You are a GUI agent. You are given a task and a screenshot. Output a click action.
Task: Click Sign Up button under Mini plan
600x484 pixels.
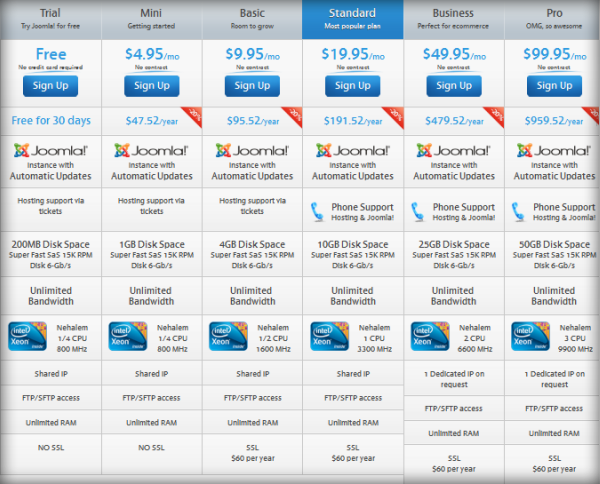(x=151, y=86)
